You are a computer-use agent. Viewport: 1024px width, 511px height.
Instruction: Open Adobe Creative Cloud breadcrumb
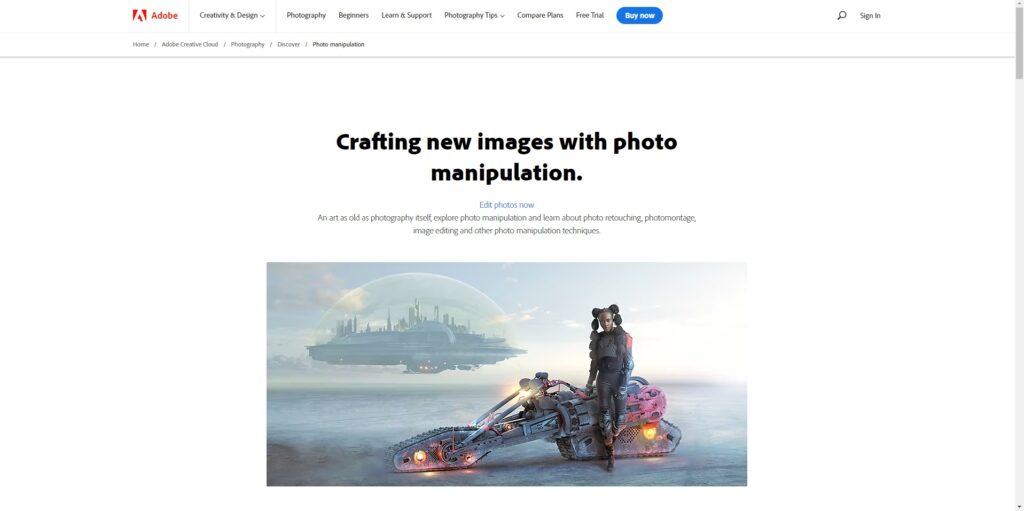tap(190, 44)
